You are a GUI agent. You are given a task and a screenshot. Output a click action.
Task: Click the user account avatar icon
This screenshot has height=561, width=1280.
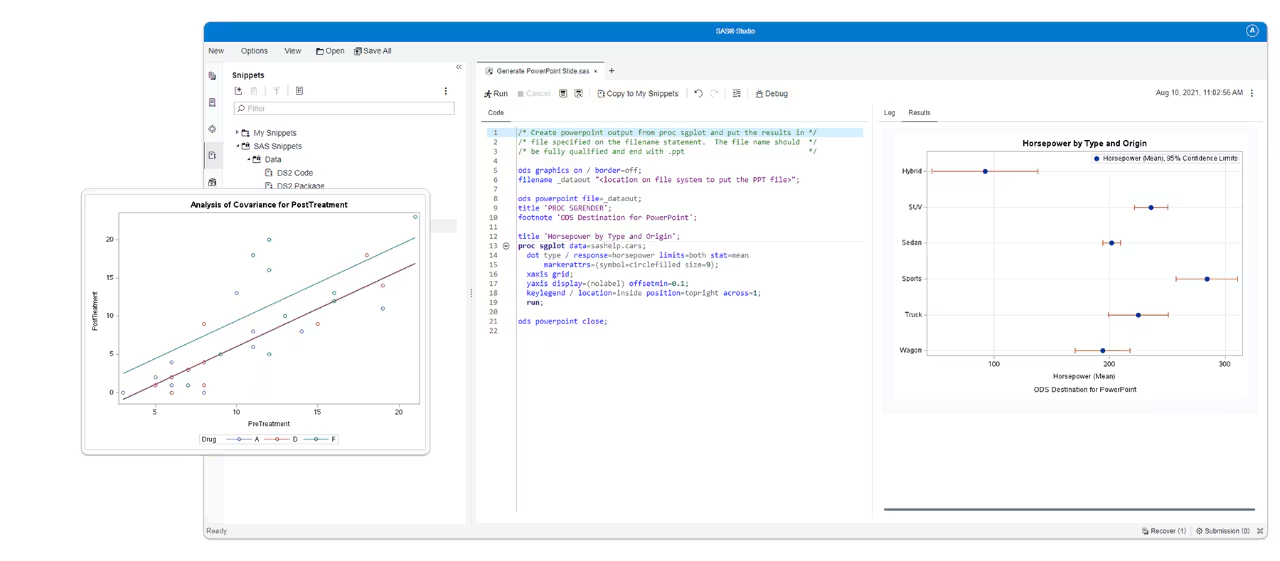pyautogui.click(x=1252, y=31)
